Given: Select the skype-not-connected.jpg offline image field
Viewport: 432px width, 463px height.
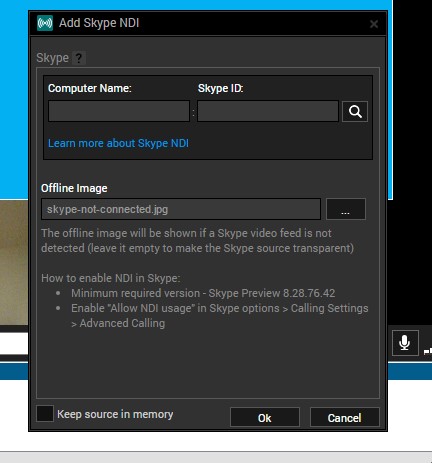Looking at the screenshot, I should (181, 209).
